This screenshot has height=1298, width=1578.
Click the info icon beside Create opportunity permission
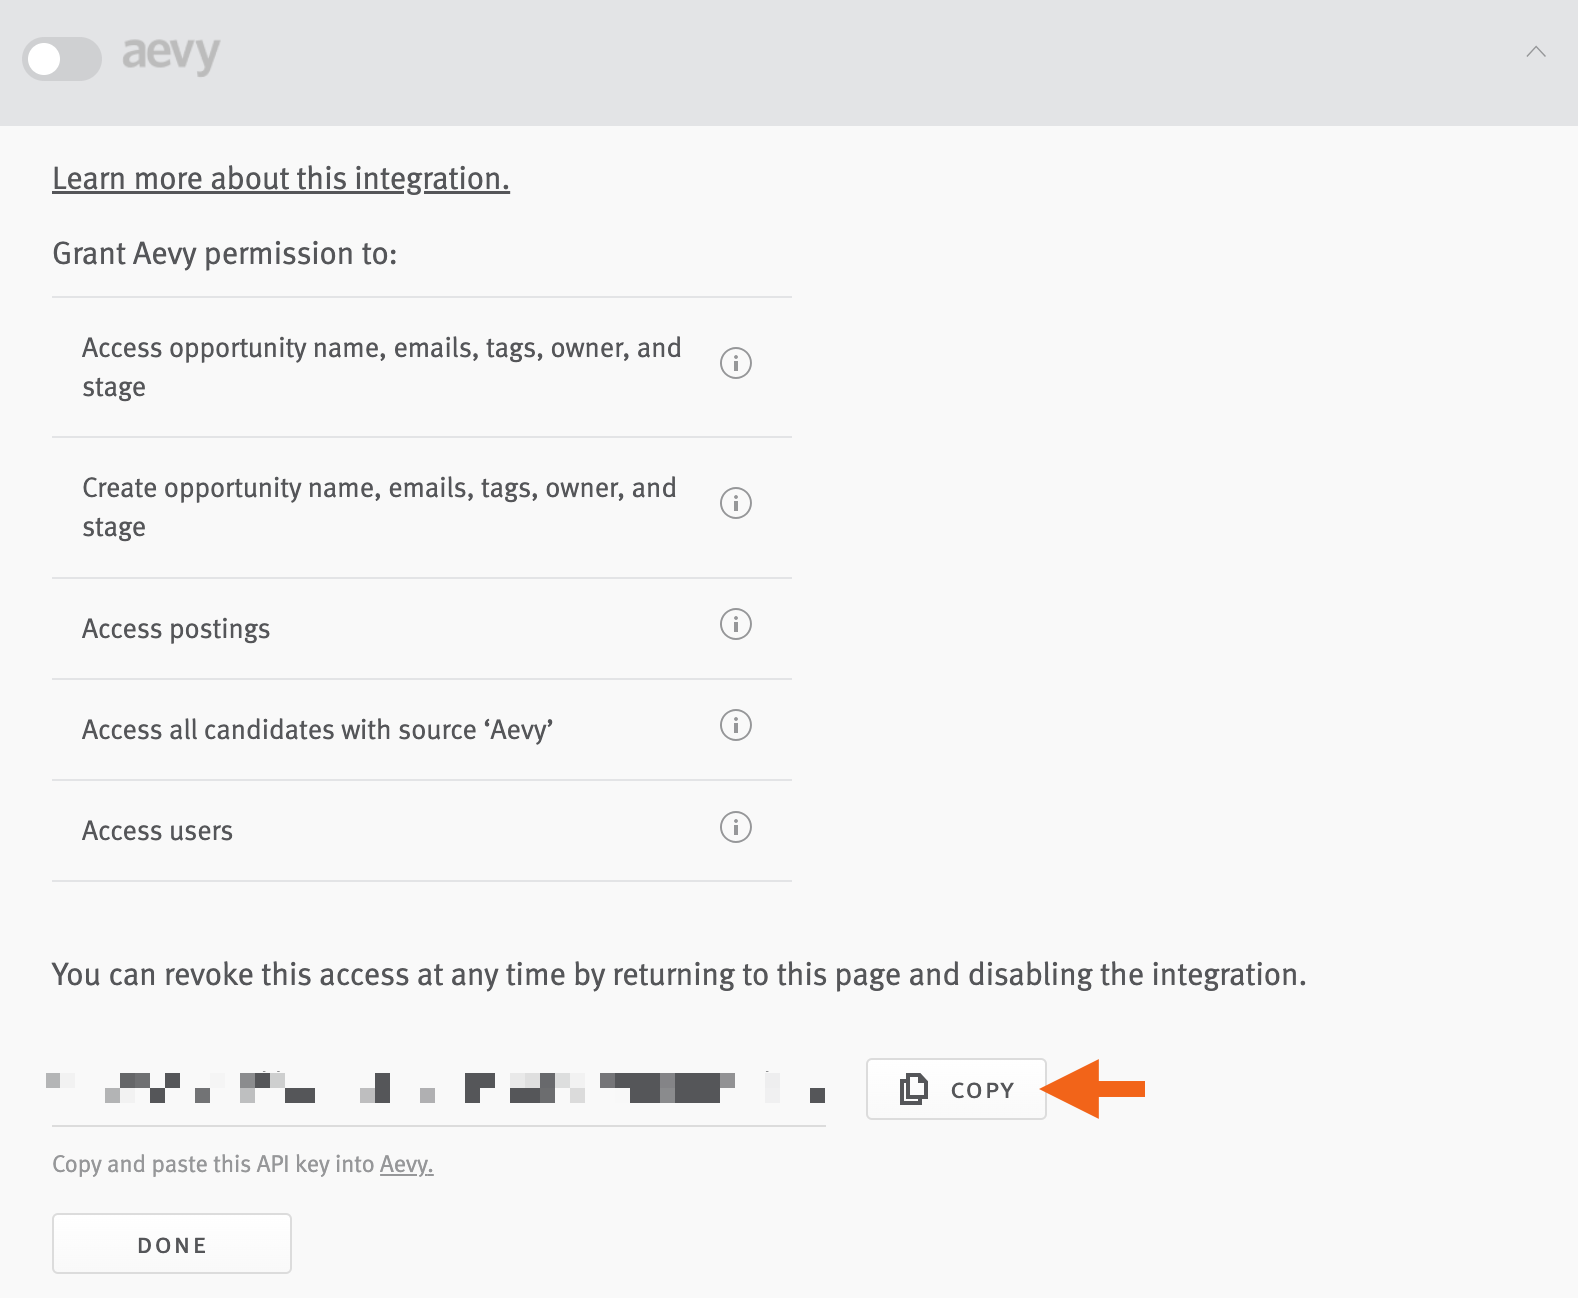[735, 503]
